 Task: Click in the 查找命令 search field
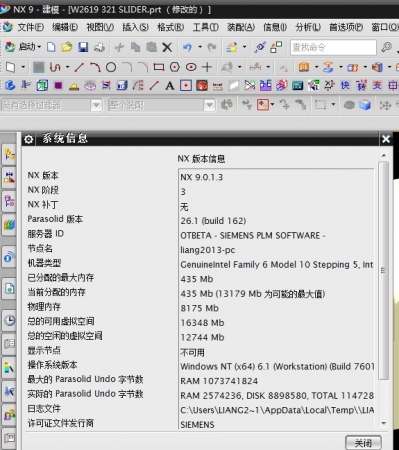(333, 47)
